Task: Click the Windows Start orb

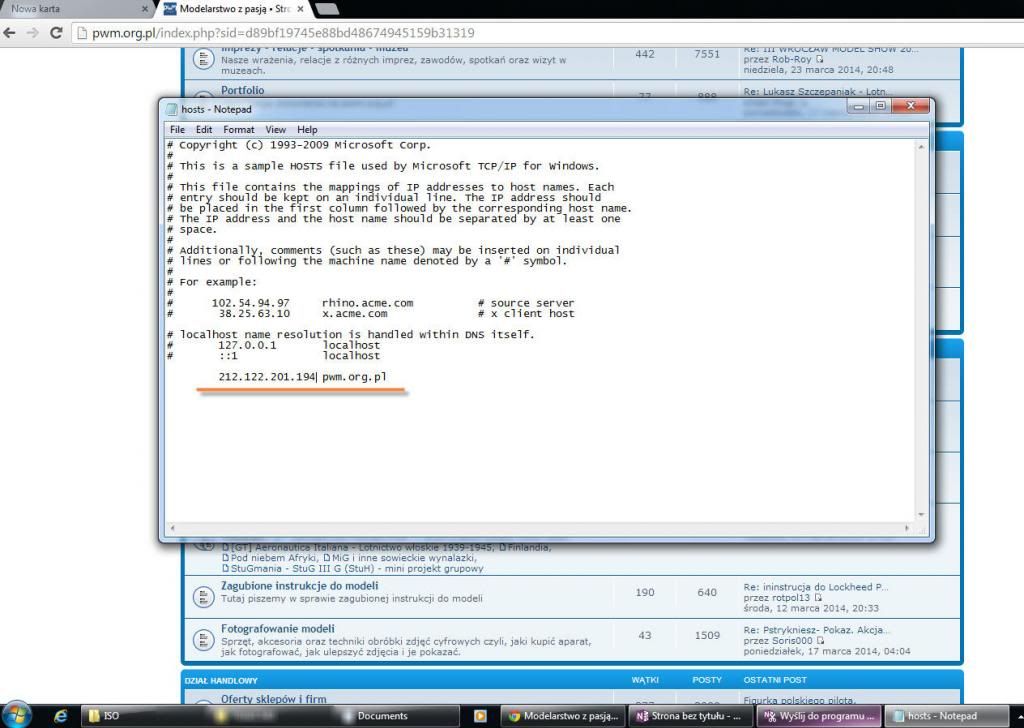Action: pyautogui.click(x=18, y=714)
